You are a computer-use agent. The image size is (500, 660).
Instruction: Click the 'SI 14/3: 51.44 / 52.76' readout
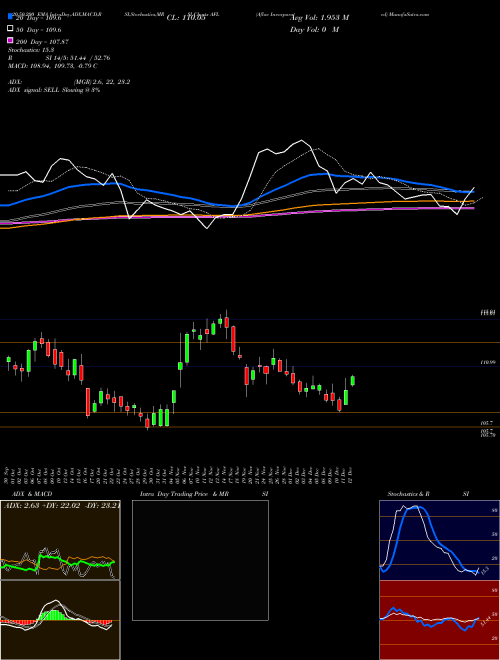78,58
